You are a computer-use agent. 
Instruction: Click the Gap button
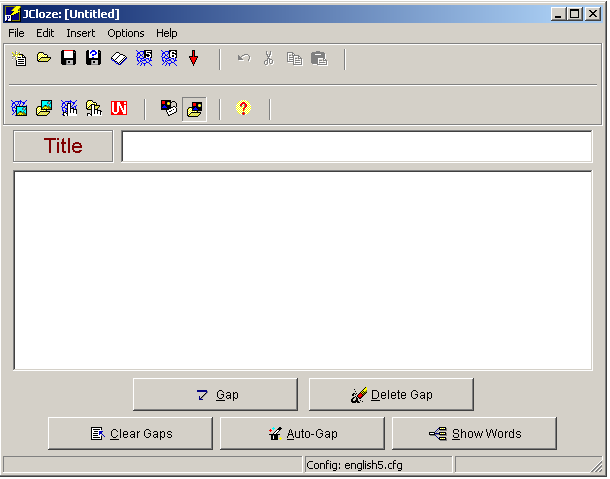(x=215, y=395)
